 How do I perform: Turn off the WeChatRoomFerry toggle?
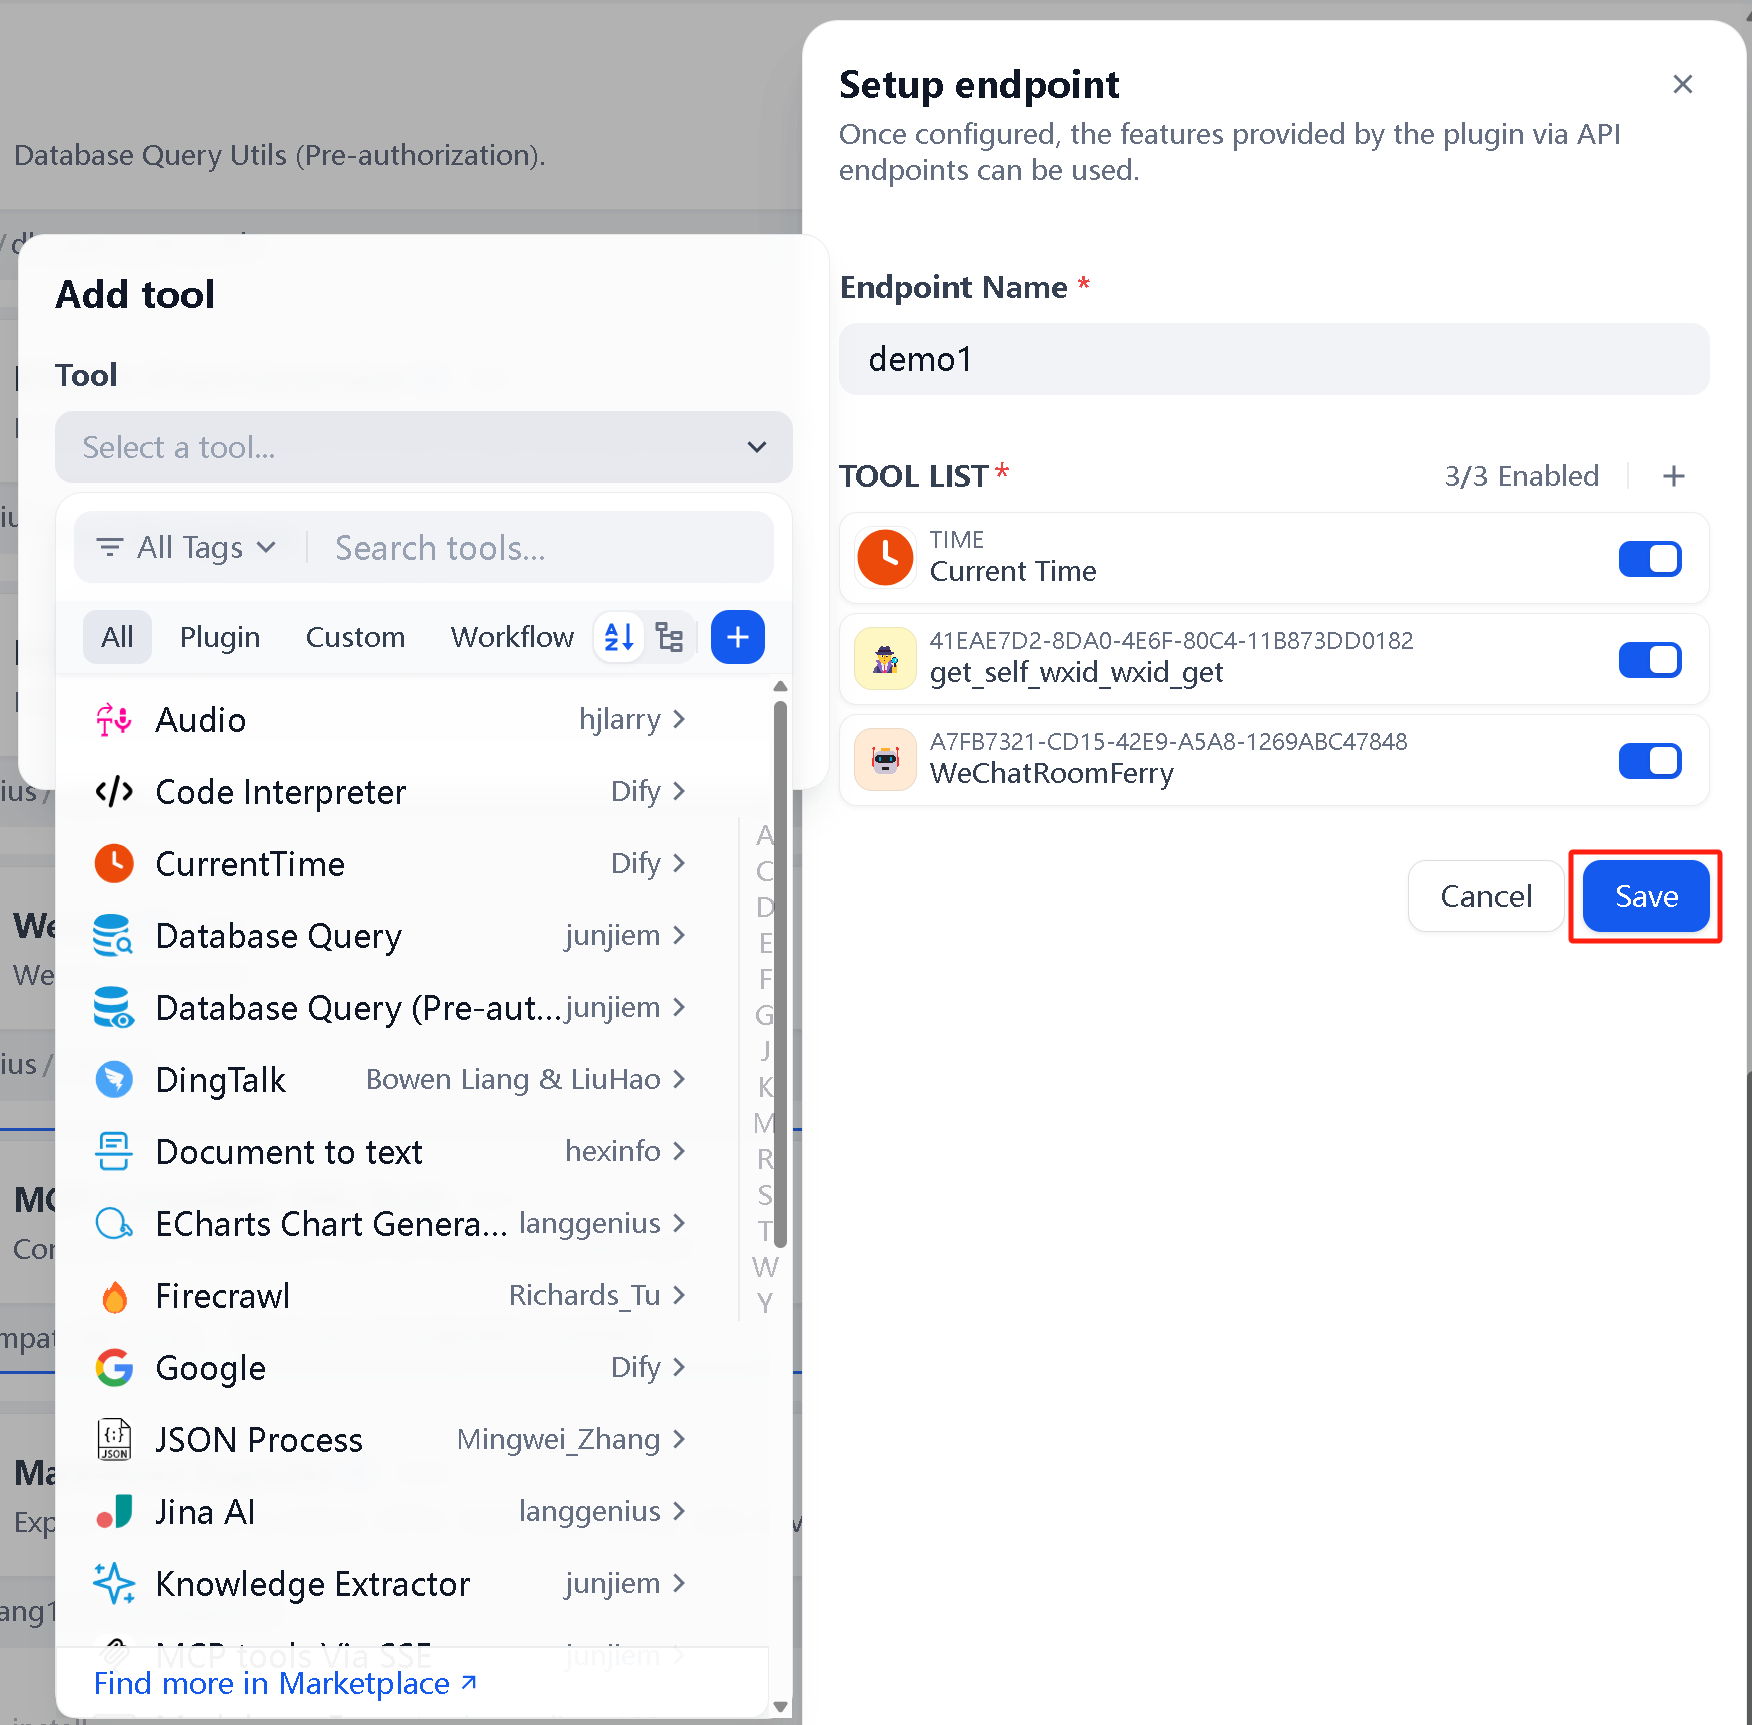click(1650, 761)
